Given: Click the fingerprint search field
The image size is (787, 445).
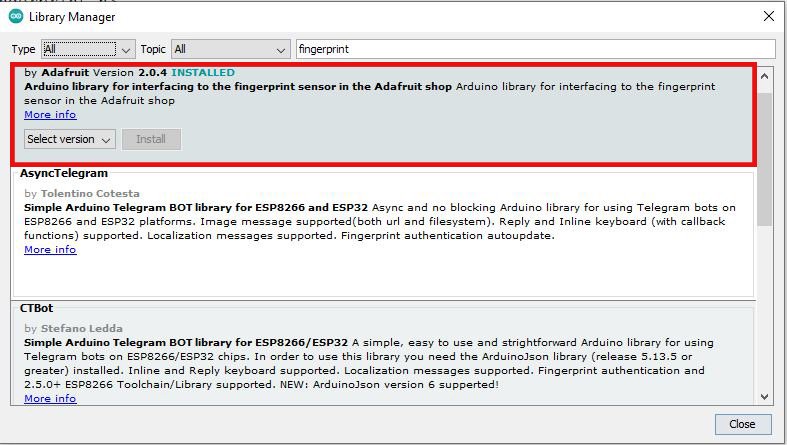Looking at the screenshot, I should point(535,49).
